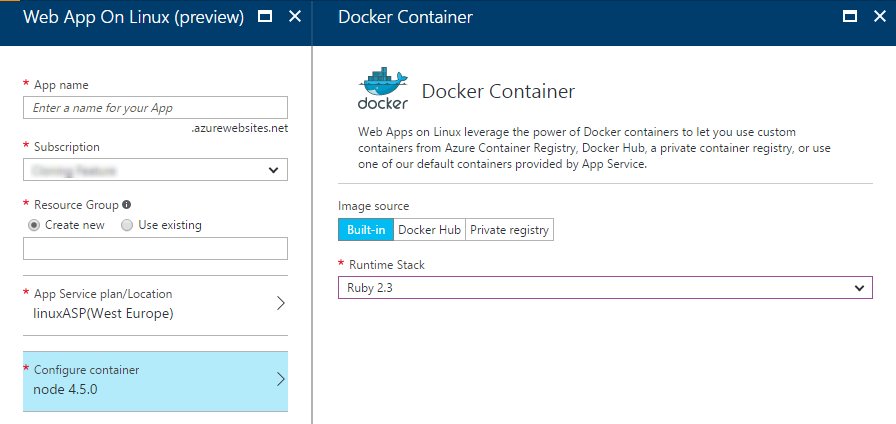
Task: Maximize the Docker Container blade
Action: click(x=850, y=17)
